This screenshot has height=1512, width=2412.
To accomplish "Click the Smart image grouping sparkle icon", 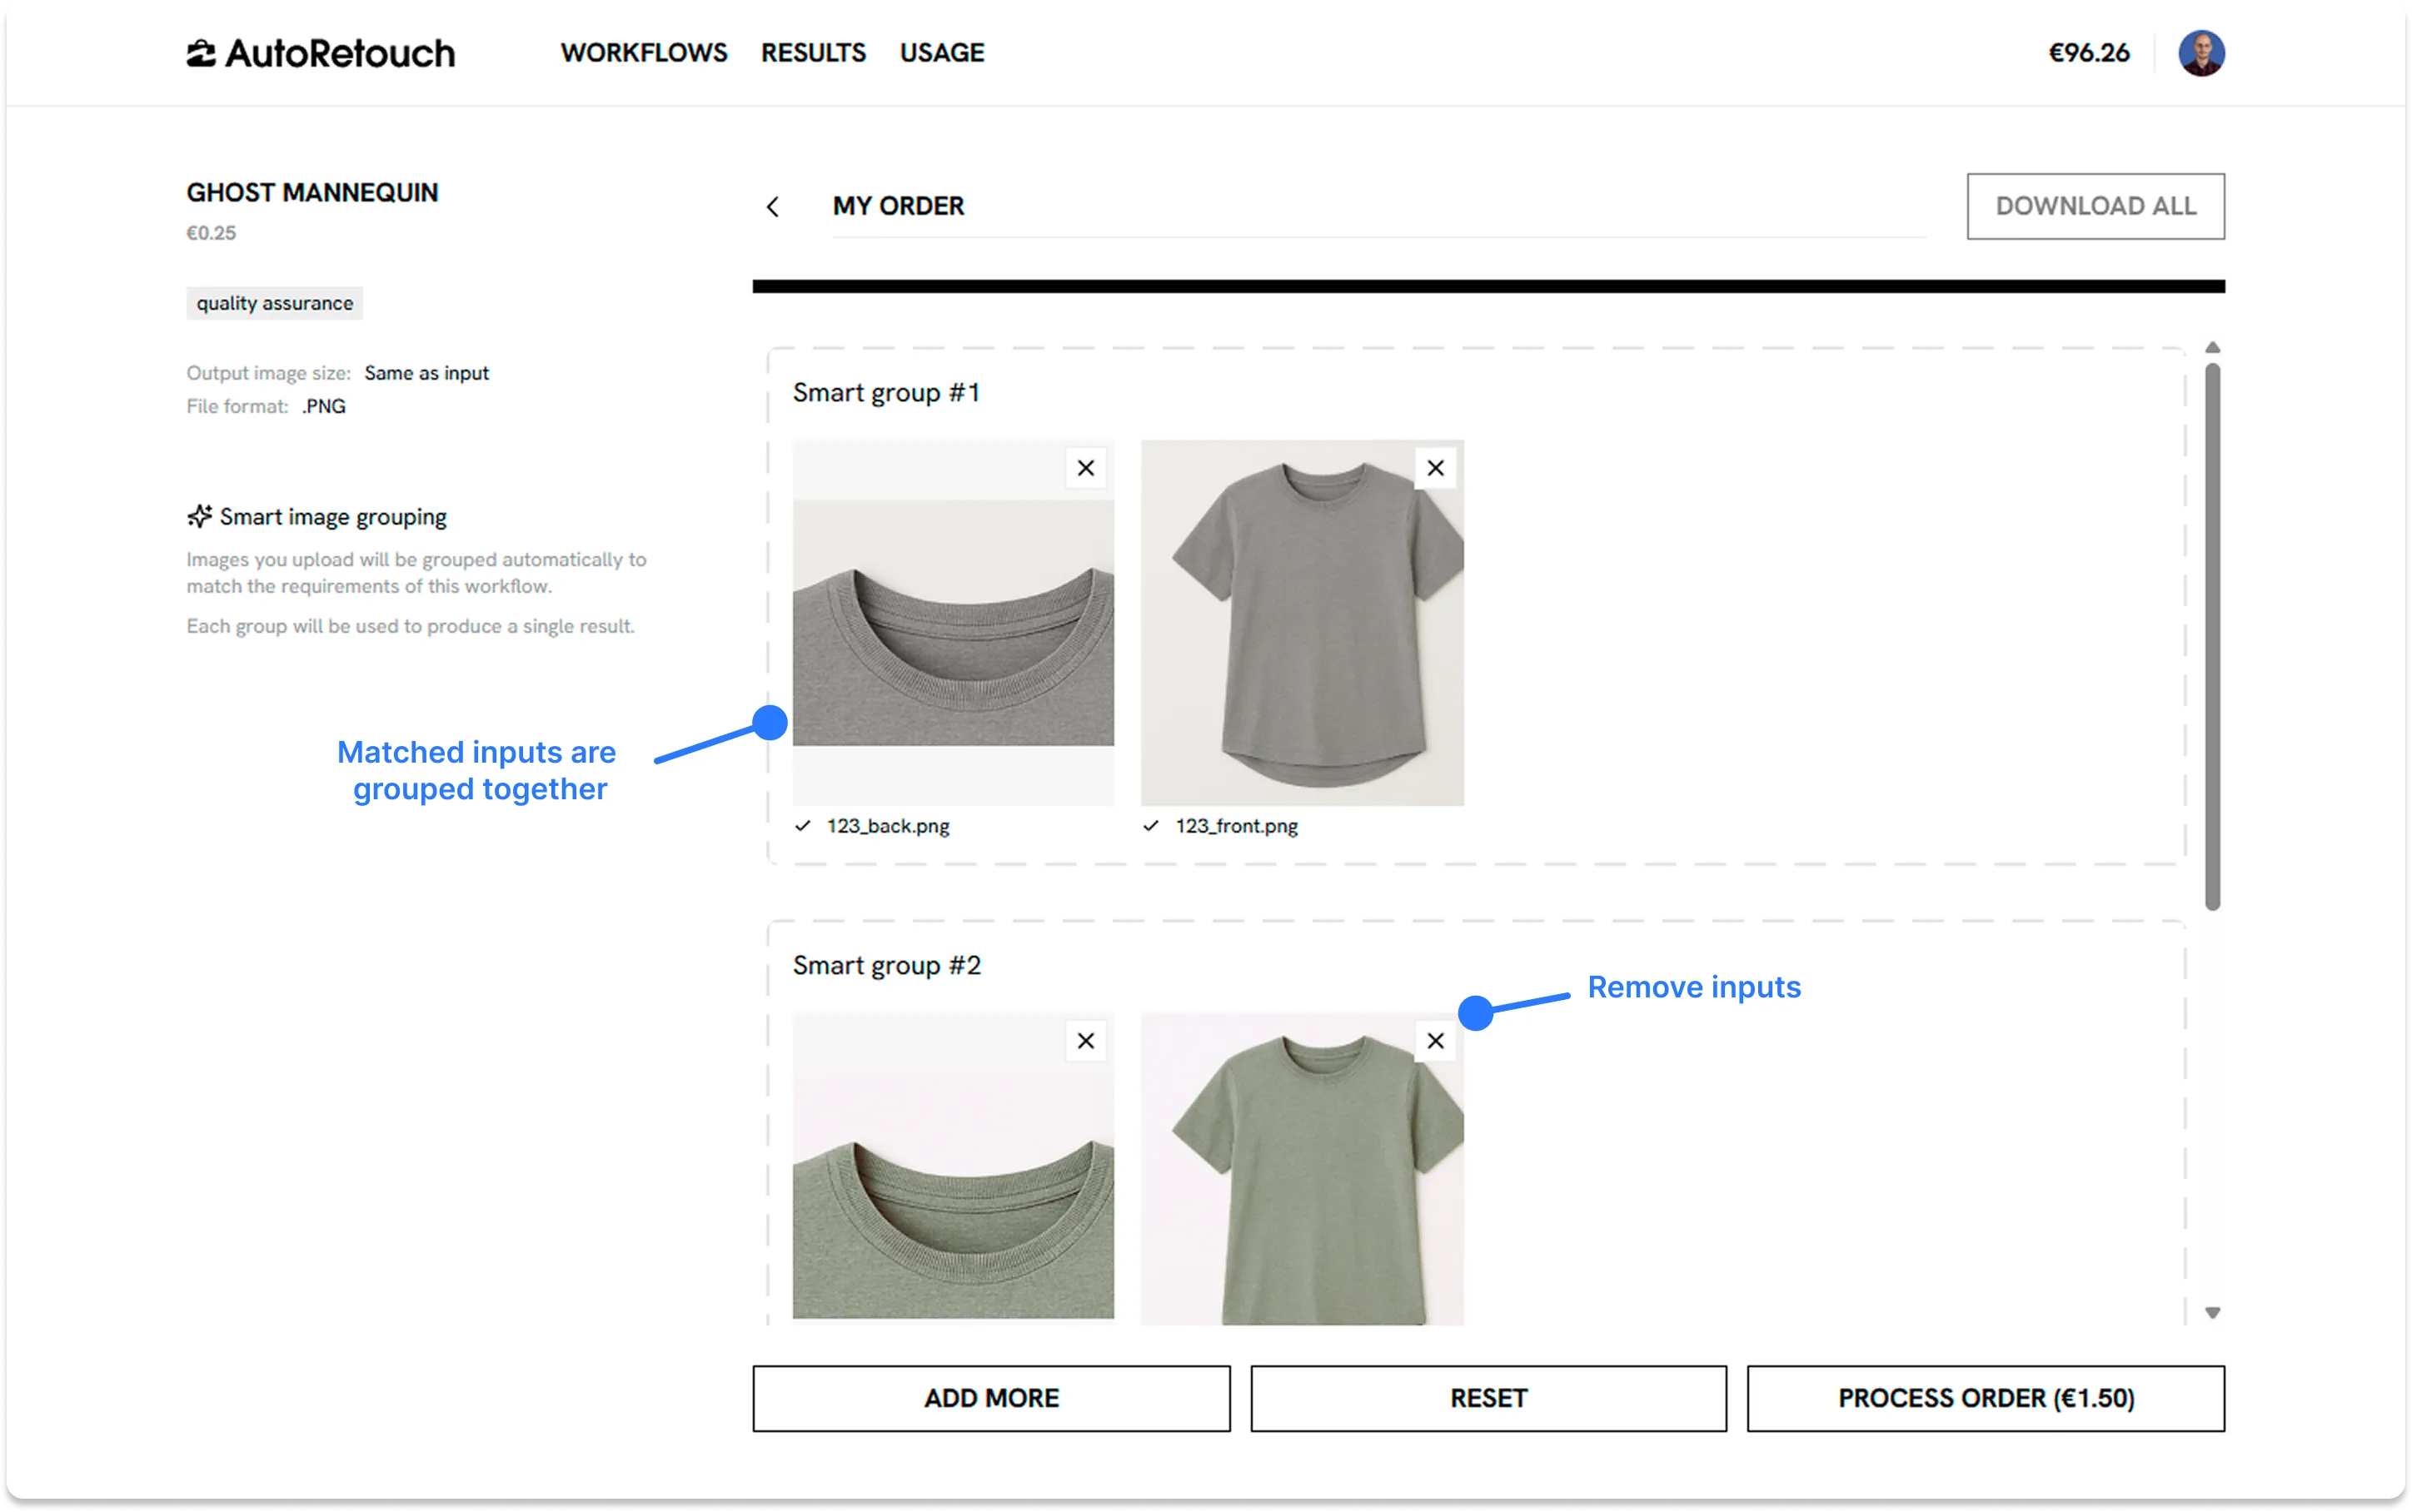I will coord(200,516).
